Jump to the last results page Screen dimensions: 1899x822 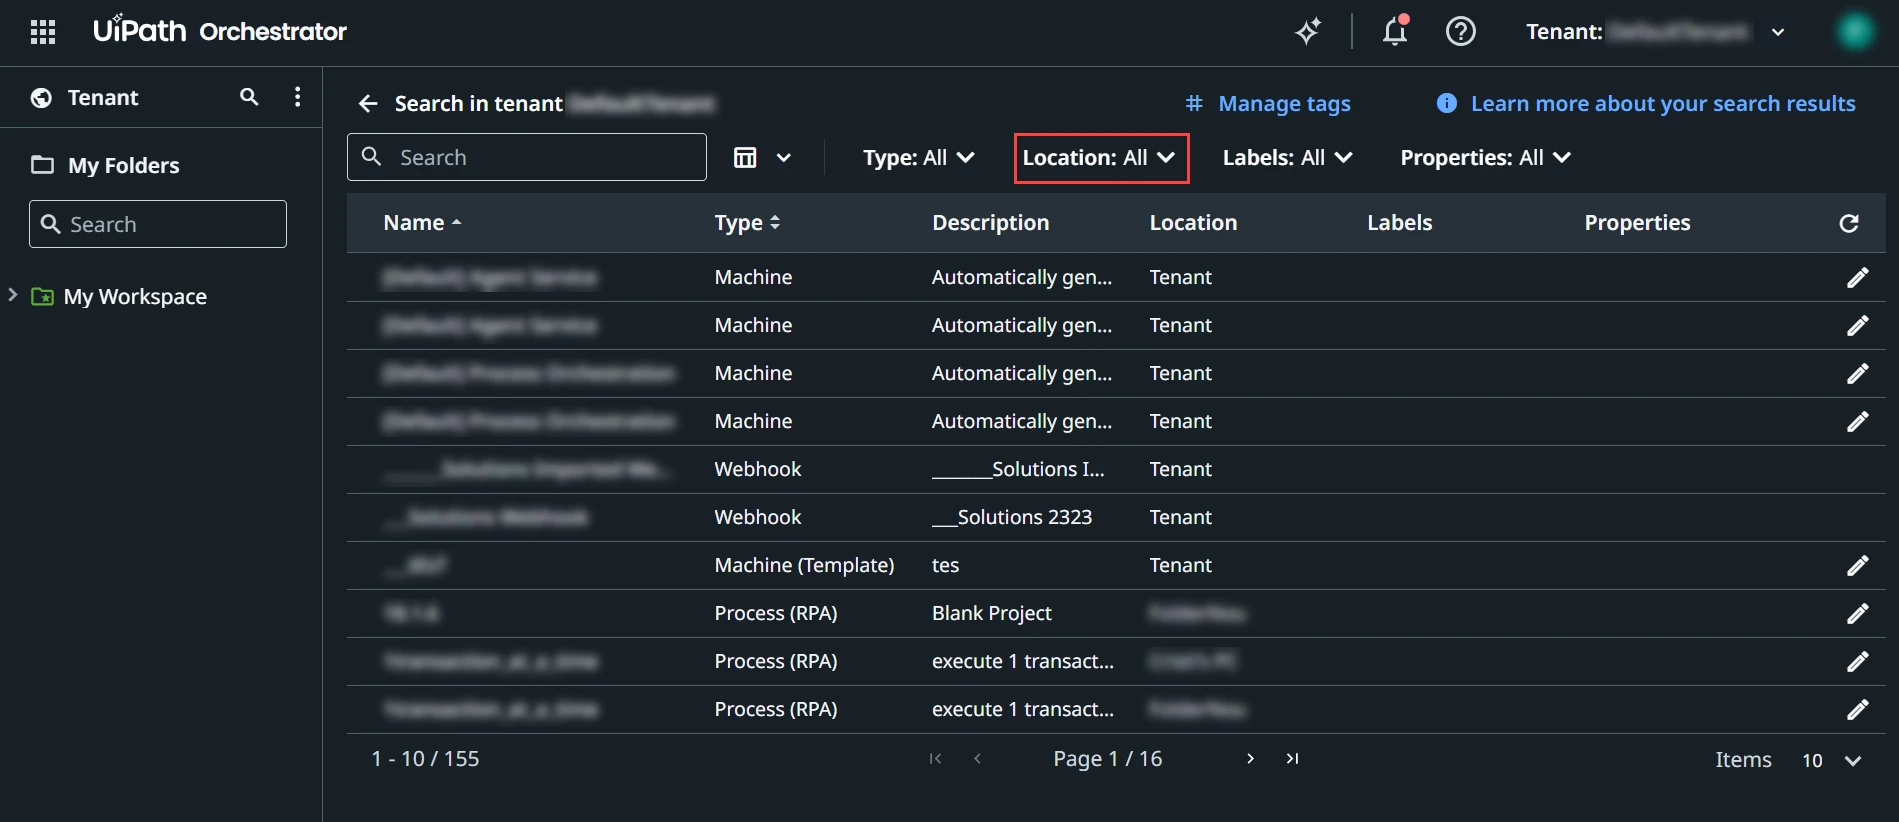(1293, 759)
